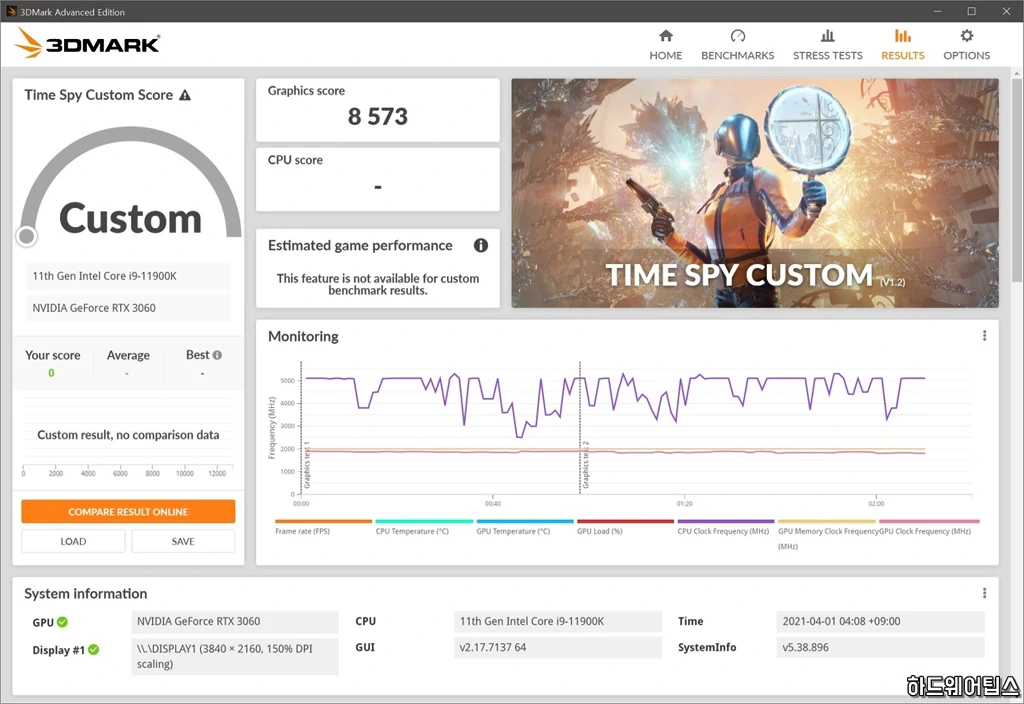Switch to the STRESS TESTS tab label

click(827, 56)
